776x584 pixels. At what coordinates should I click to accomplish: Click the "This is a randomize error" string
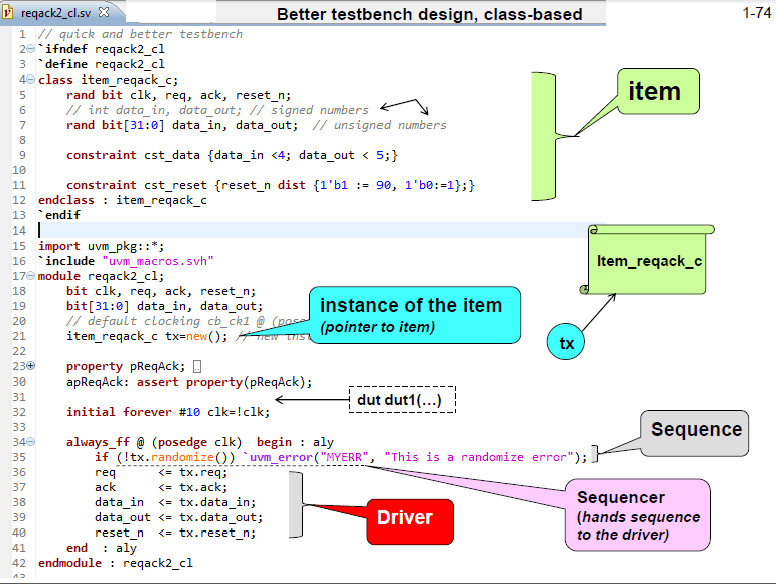[479, 457]
